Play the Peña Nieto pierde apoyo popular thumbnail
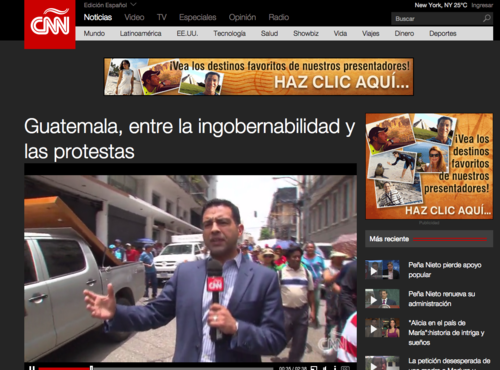The width and height of the screenshot is (500, 370). 382,270
